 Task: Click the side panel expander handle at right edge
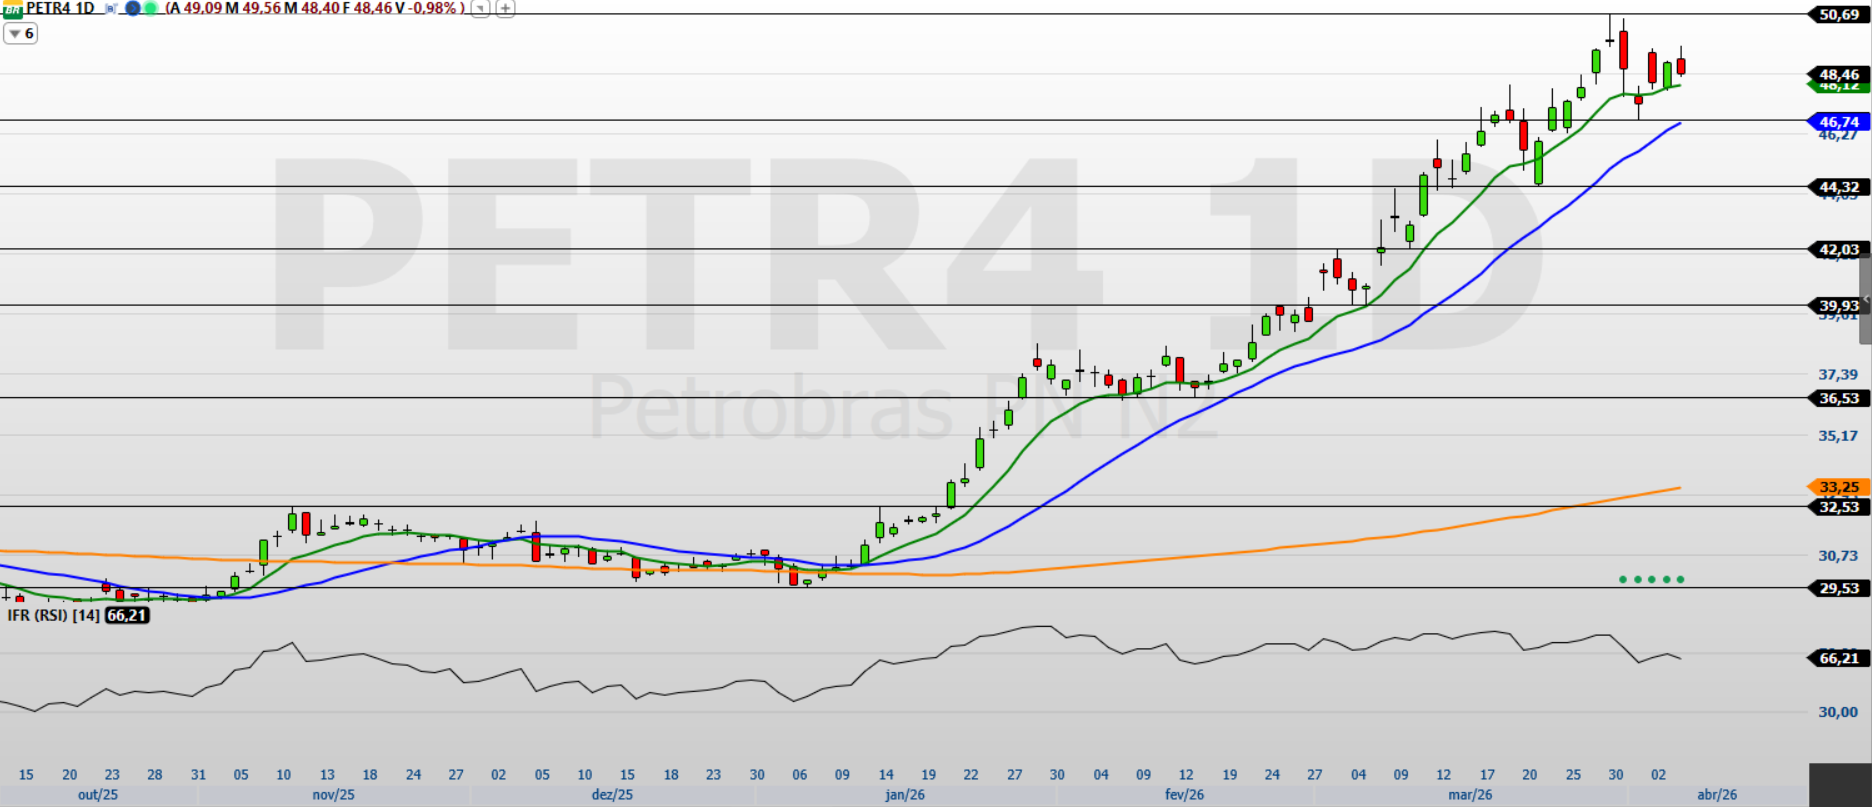click(1865, 300)
